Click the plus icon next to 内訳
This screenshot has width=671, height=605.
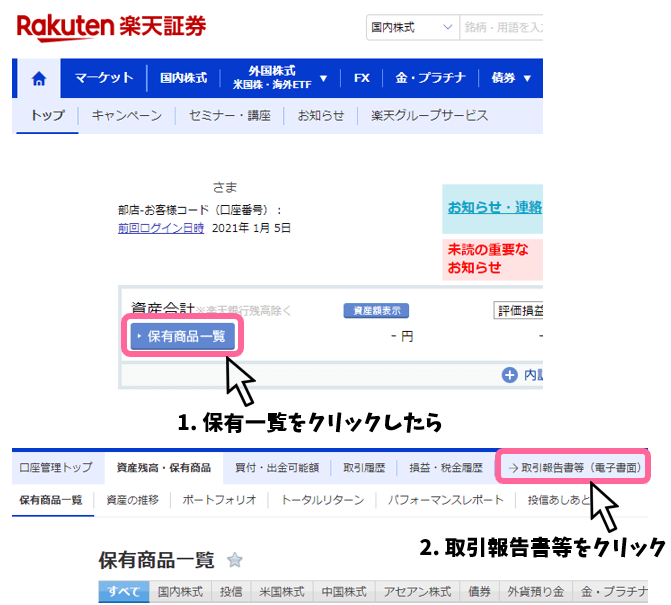click(509, 375)
